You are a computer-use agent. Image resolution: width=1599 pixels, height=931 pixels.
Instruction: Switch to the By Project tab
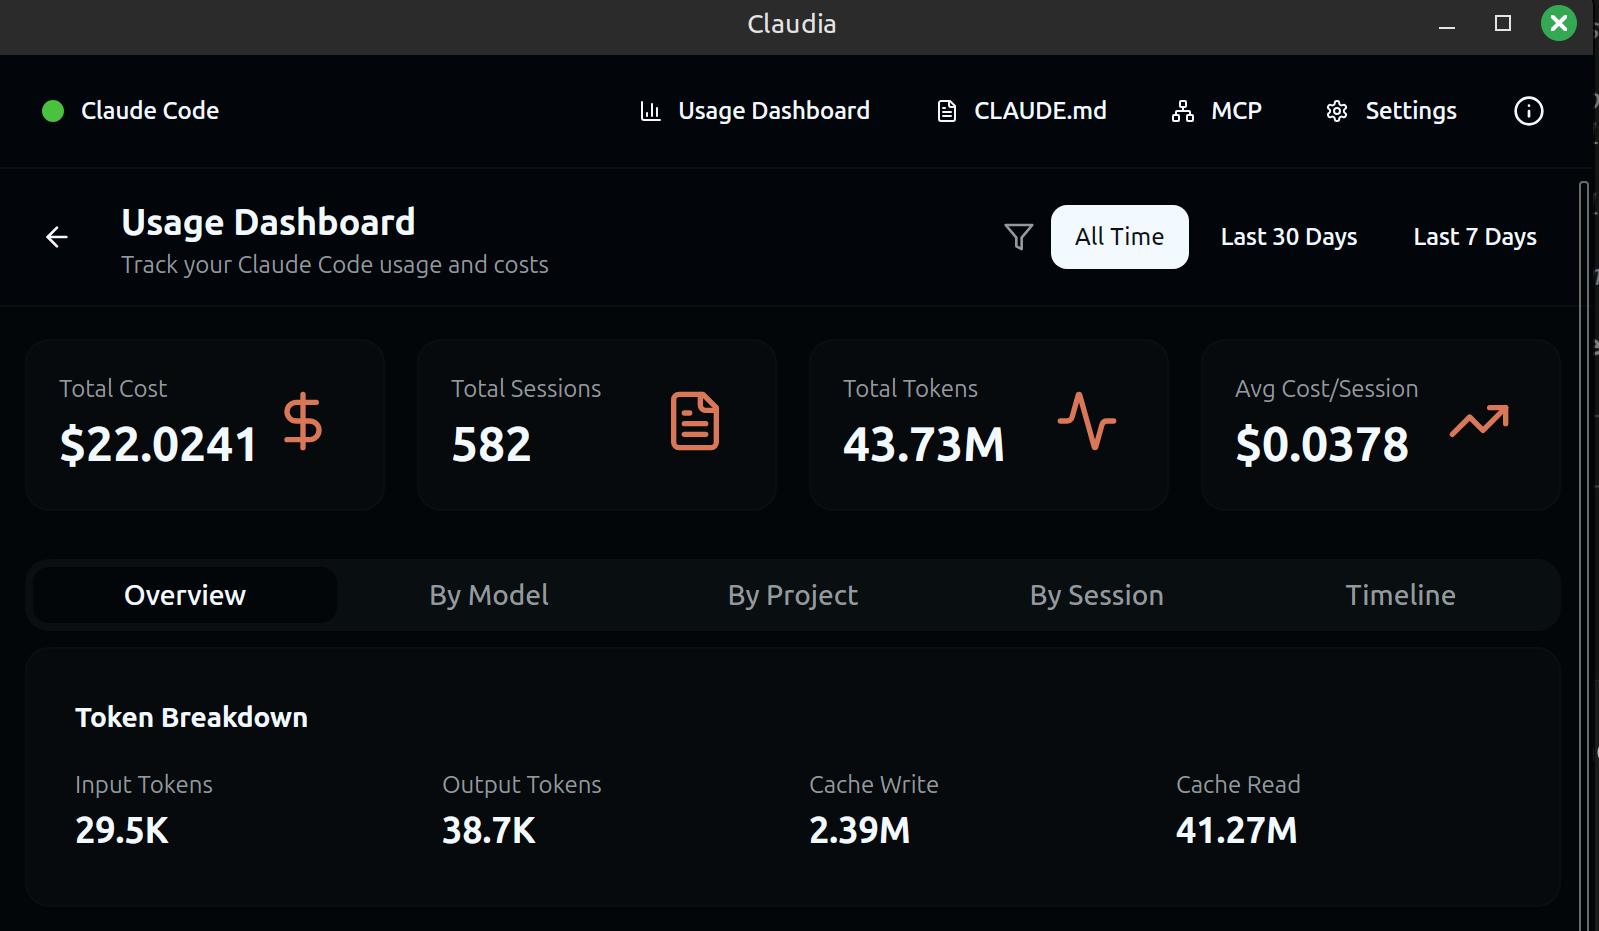[x=793, y=595]
